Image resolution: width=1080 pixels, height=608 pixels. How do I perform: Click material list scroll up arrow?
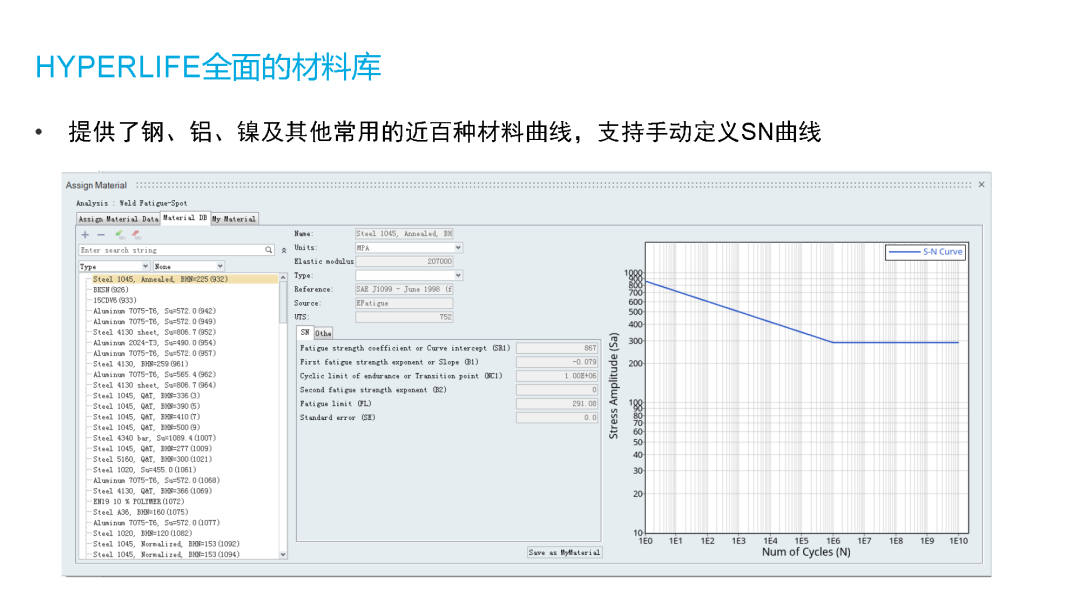click(x=282, y=277)
